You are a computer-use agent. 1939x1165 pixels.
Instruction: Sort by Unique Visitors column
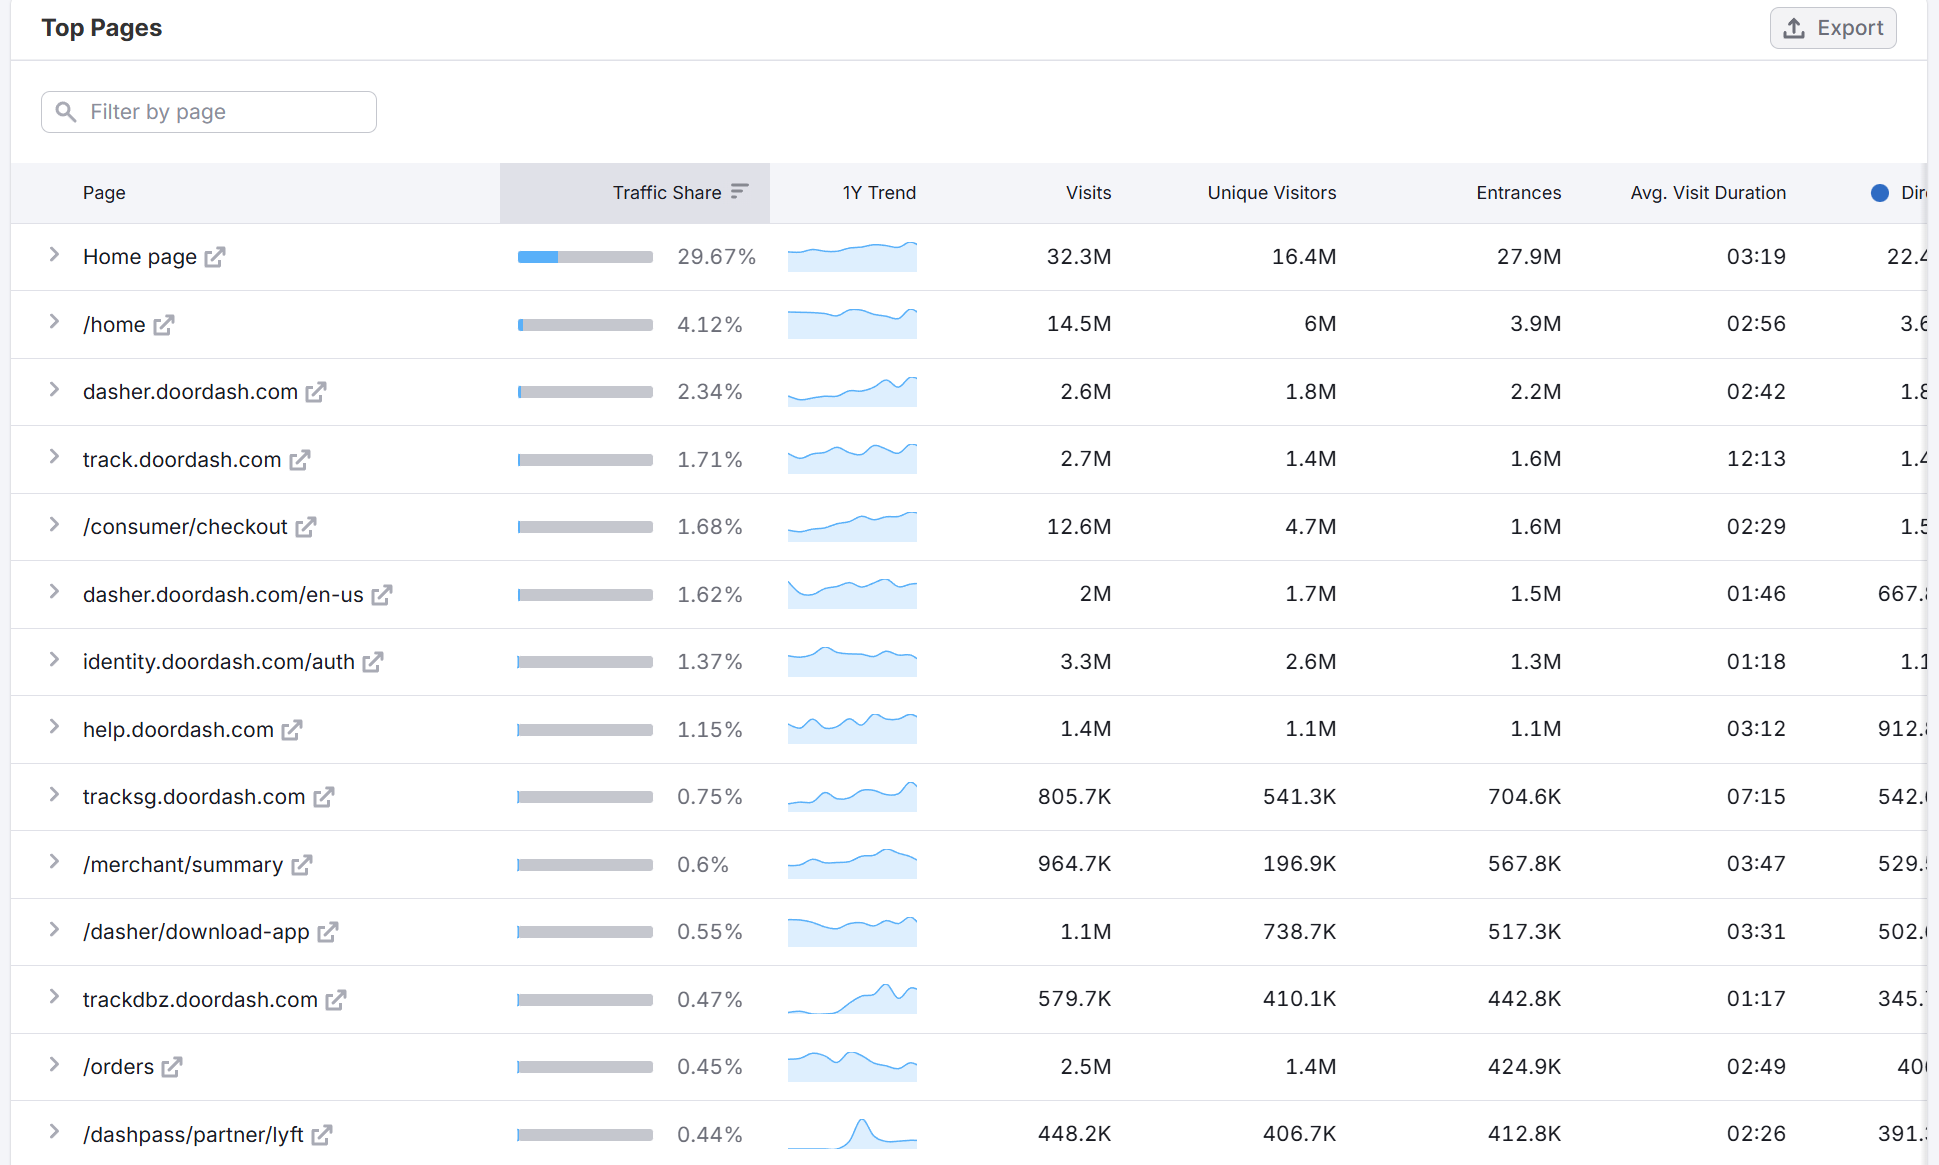point(1271,193)
